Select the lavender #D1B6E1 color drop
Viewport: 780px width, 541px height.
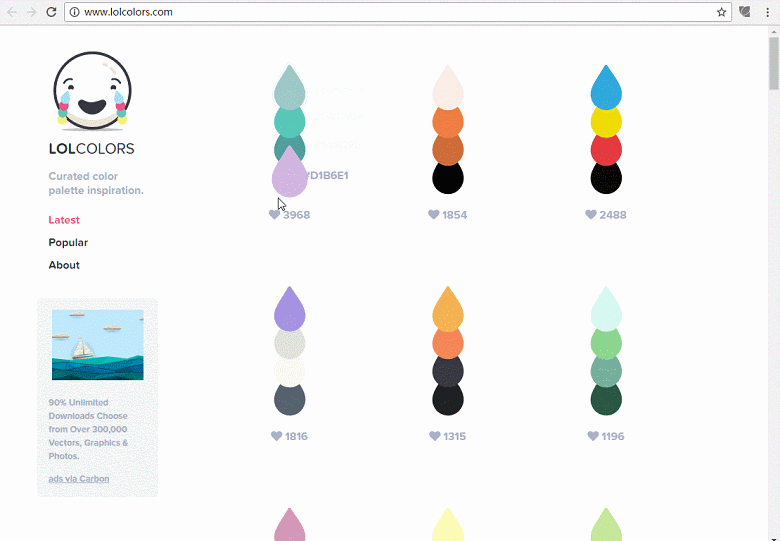click(x=290, y=172)
